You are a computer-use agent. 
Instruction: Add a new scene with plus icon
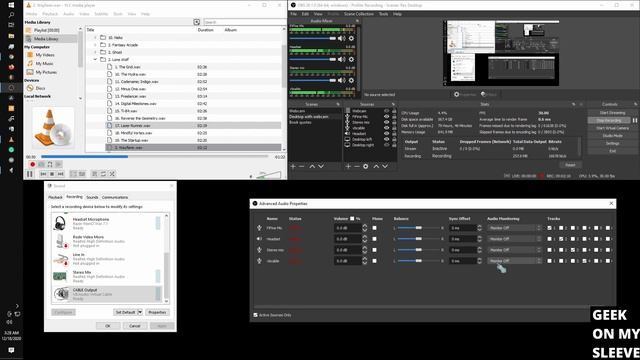click(x=293, y=167)
